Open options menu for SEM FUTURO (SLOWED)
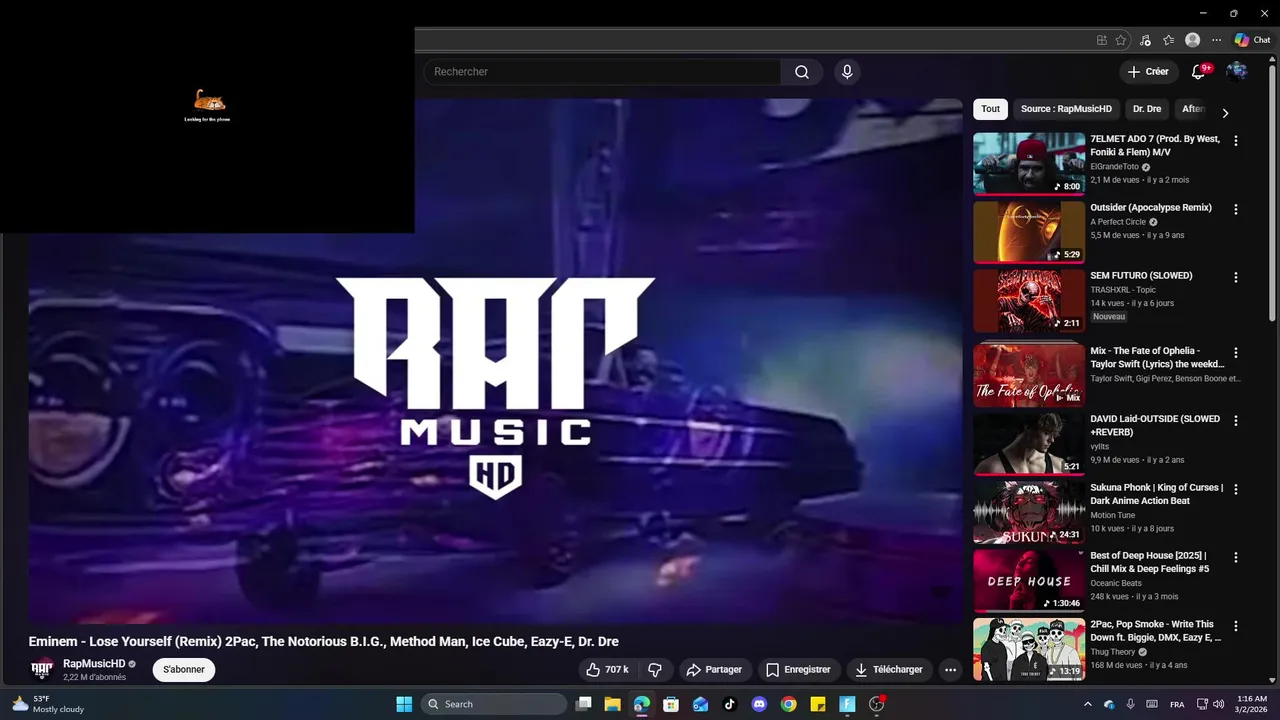Image resolution: width=1280 pixels, height=720 pixels. click(x=1236, y=278)
